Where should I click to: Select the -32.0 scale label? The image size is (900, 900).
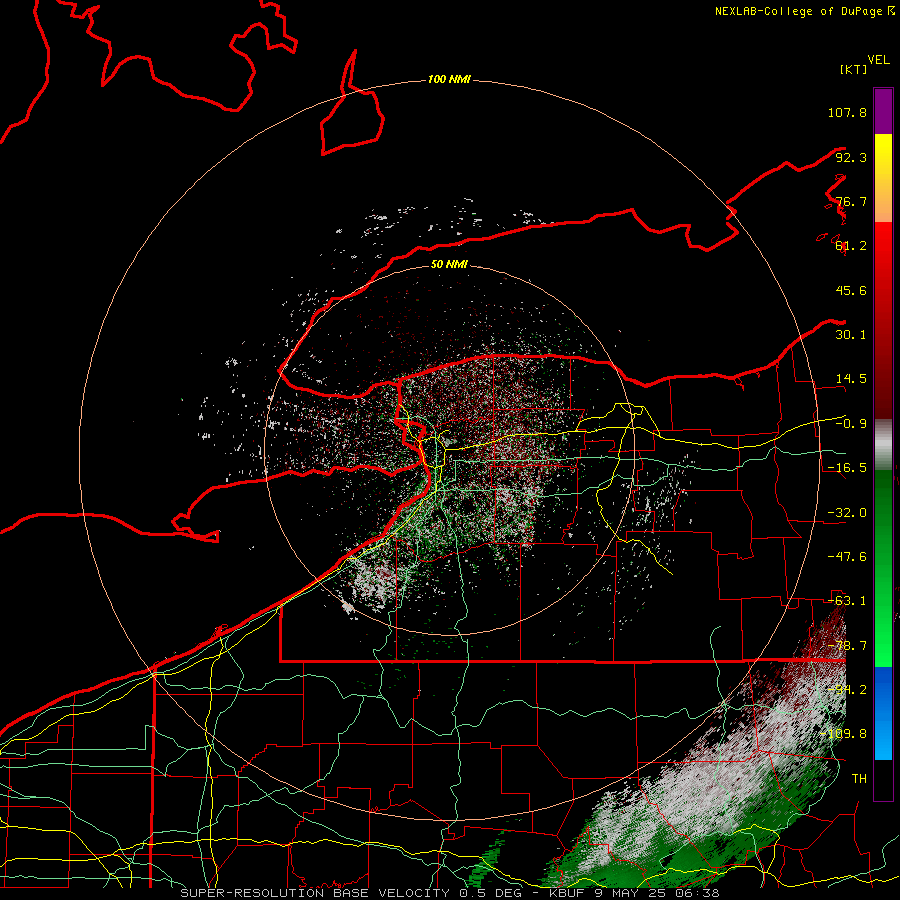pyautogui.click(x=847, y=513)
